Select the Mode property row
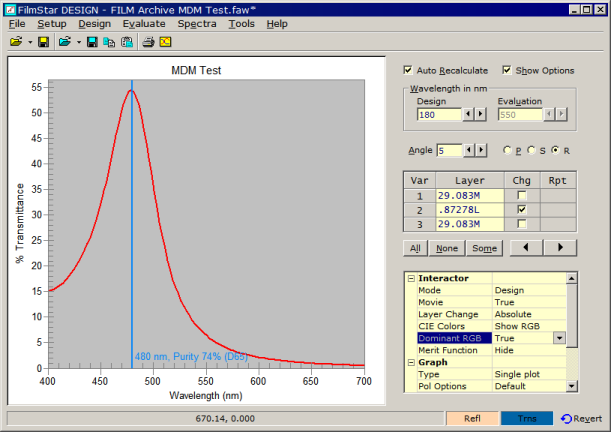This screenshot has width=611, height=432. coord(491,290)
